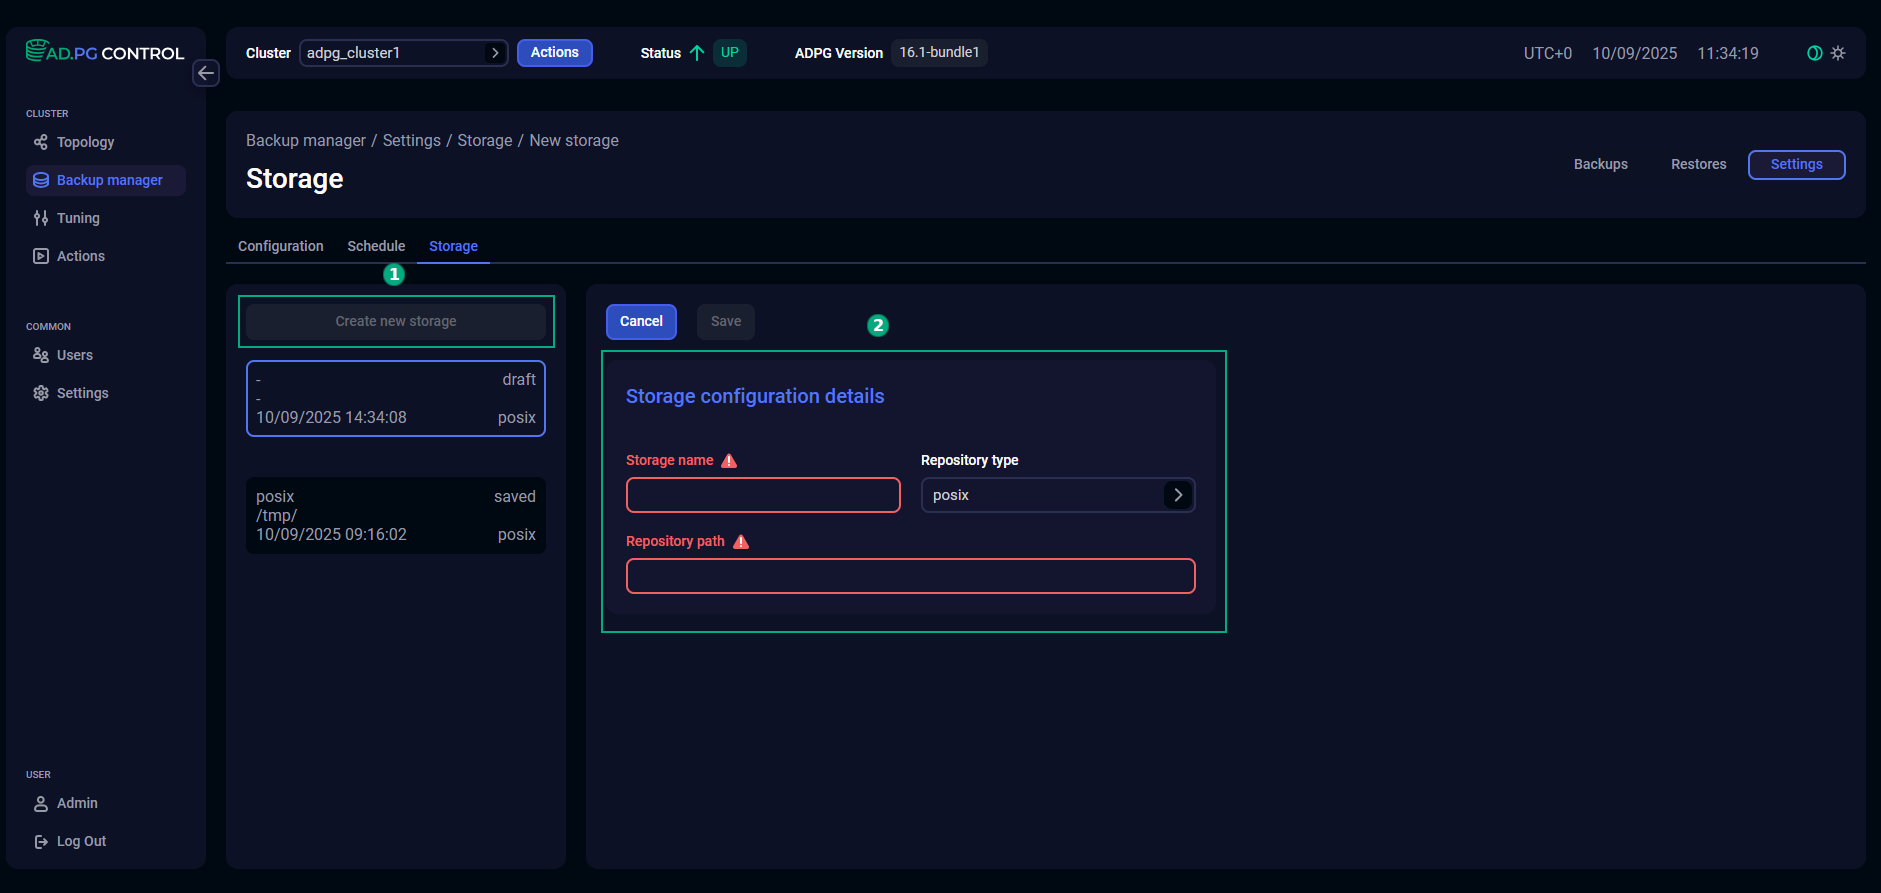The width and height of the screenshot is (1881, 893).
Task: Click the Log Out icon
Action: (x=41, y=842)
